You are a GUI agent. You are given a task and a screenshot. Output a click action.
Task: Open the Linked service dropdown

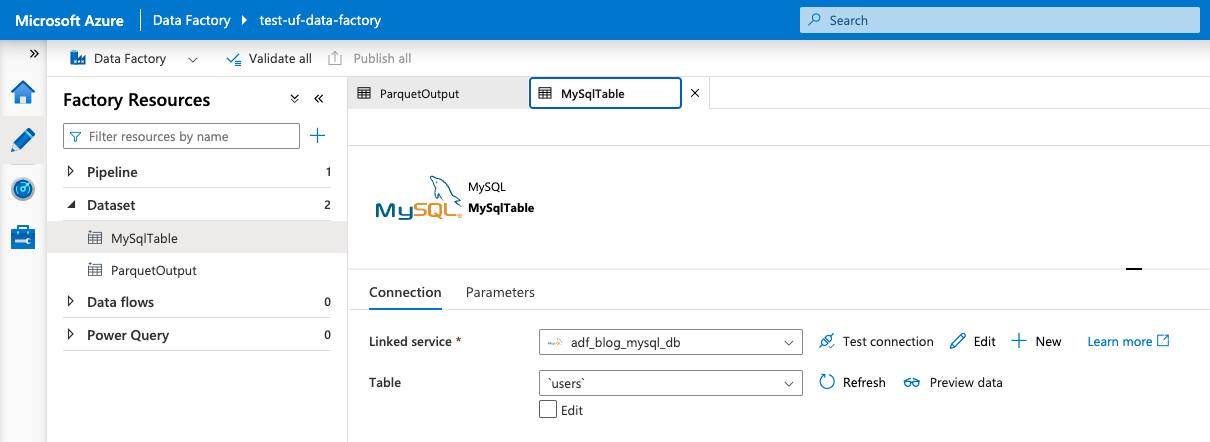(670, 342)
